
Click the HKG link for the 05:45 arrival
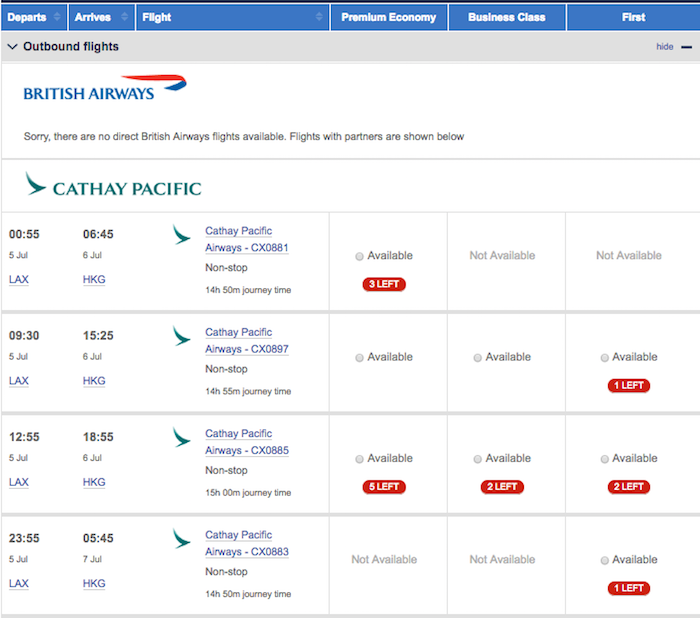(94, 584)
